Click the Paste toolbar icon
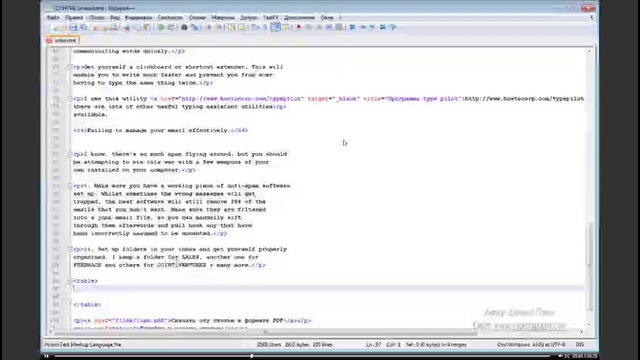The height and width of the screenshot is (360, 640). [147, 27]
